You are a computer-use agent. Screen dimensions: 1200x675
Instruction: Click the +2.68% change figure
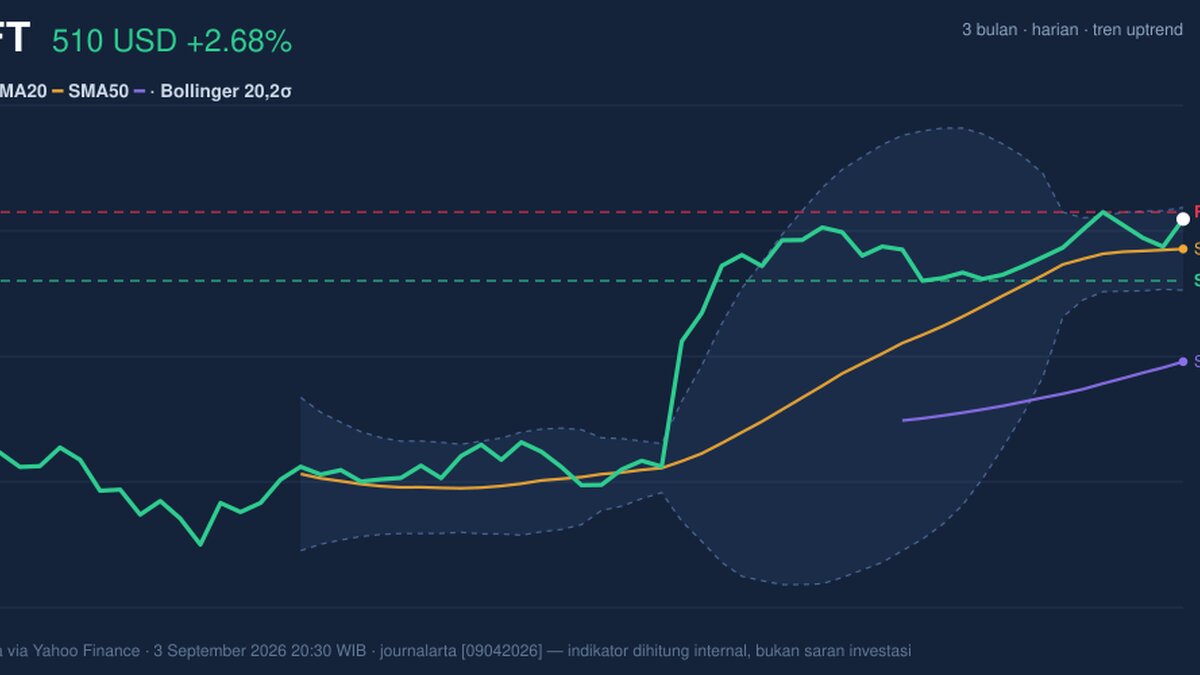[x=239, y=41]
